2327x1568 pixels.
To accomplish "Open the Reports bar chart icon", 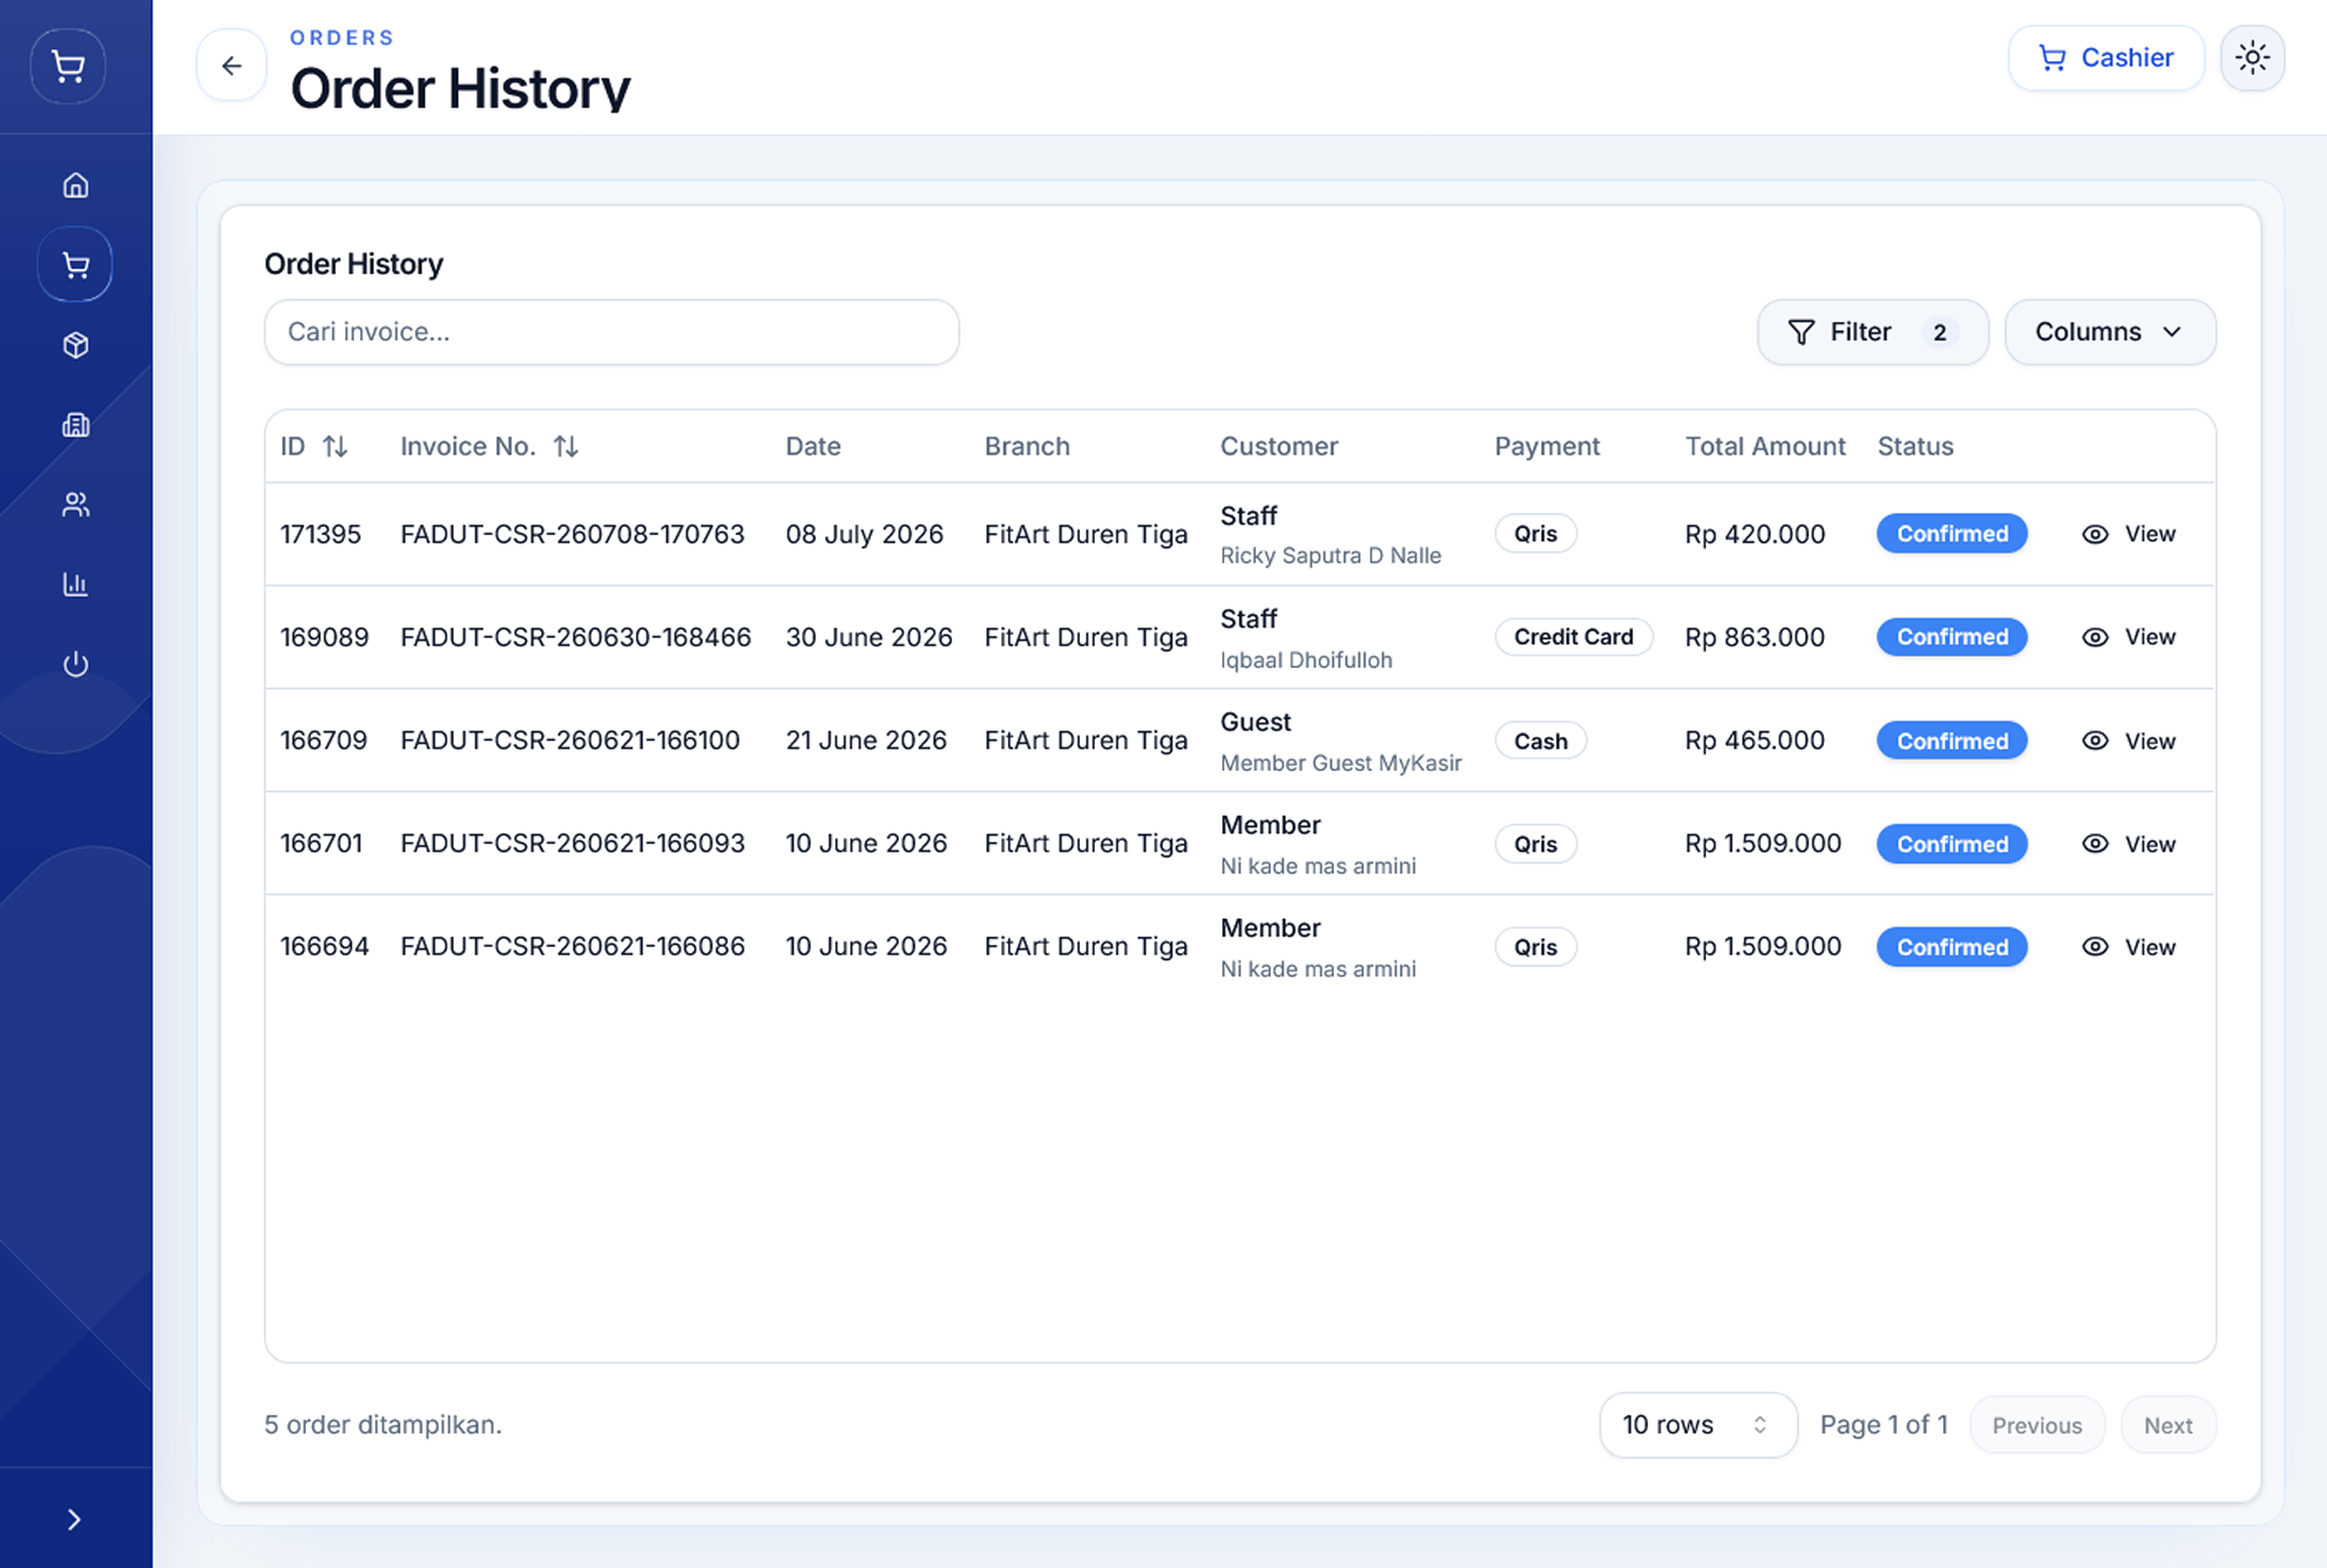I will [76, 584].
